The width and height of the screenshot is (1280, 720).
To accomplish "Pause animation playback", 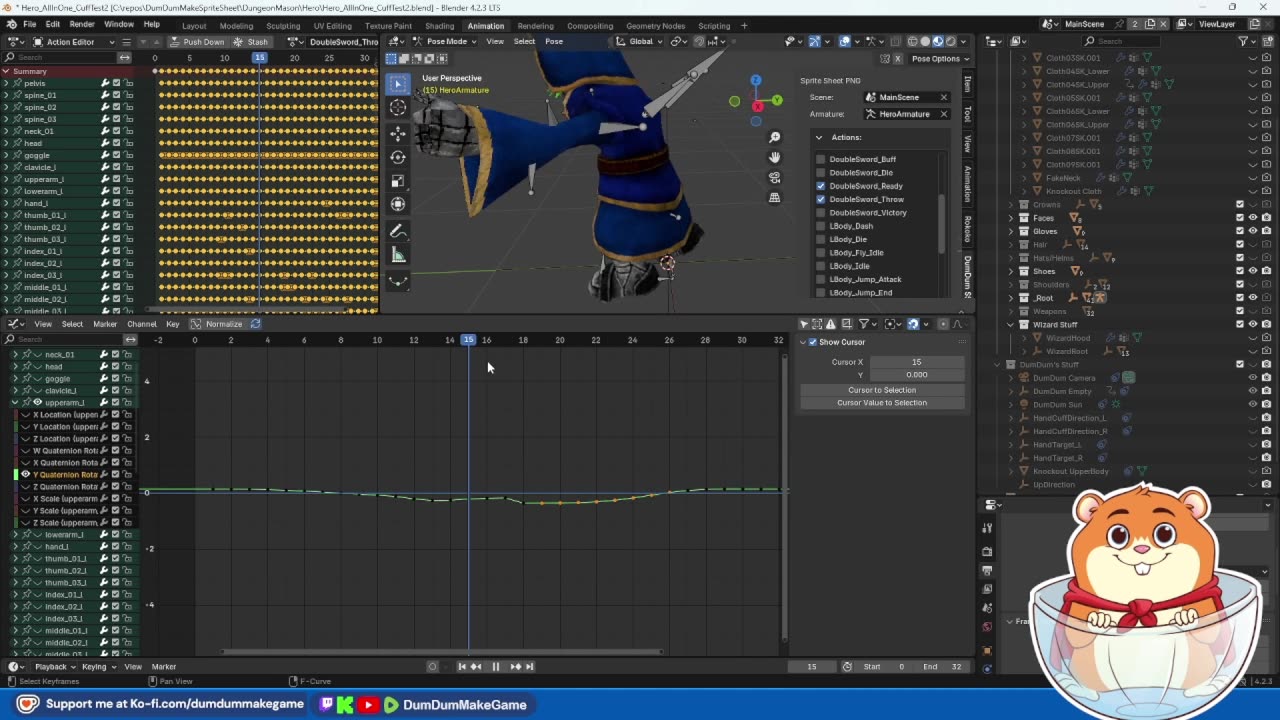I will coord(495,666).
